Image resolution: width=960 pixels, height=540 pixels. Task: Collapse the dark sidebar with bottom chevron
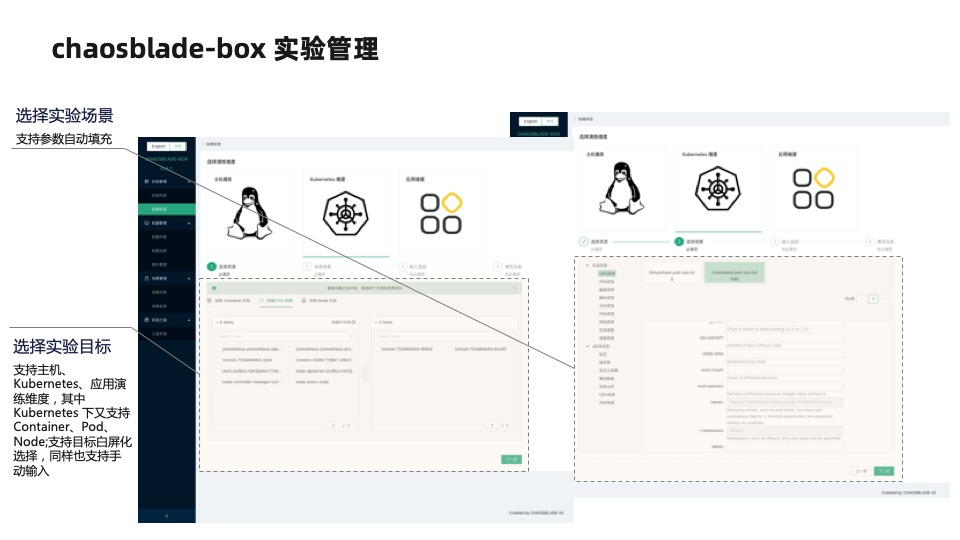tap(167, 516)
